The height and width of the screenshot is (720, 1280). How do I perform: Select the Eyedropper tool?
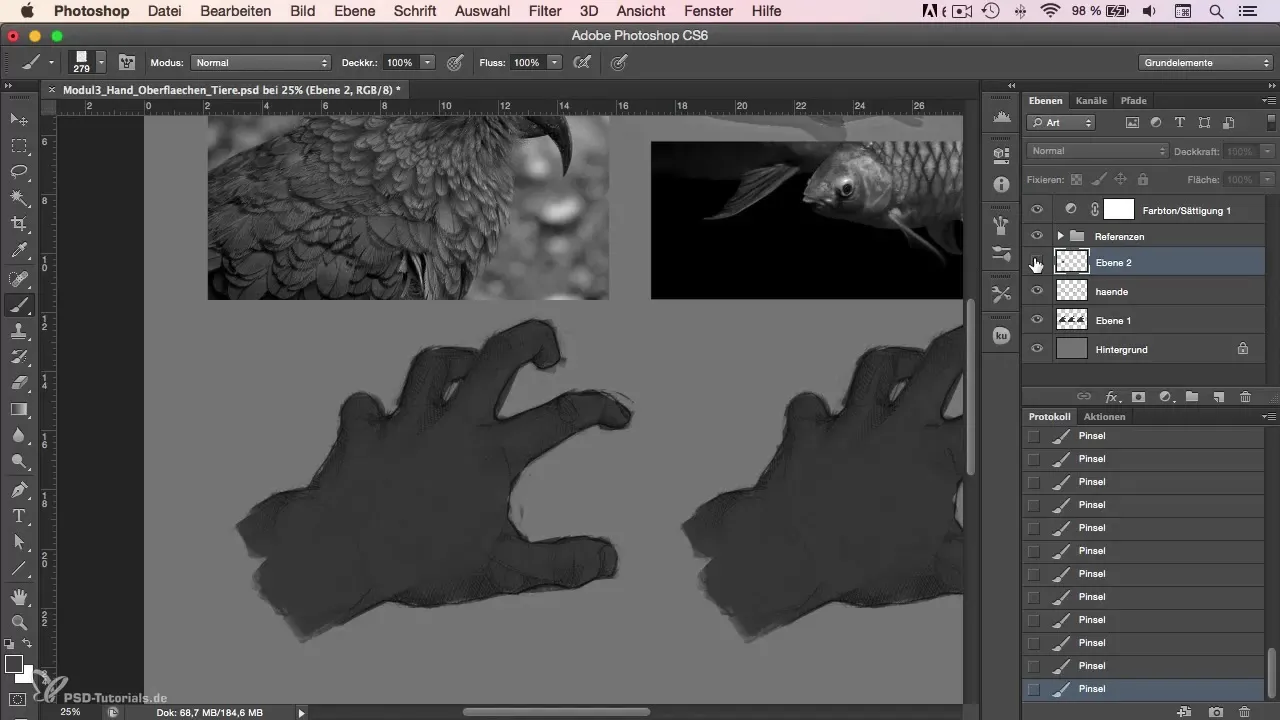(19, 250)
